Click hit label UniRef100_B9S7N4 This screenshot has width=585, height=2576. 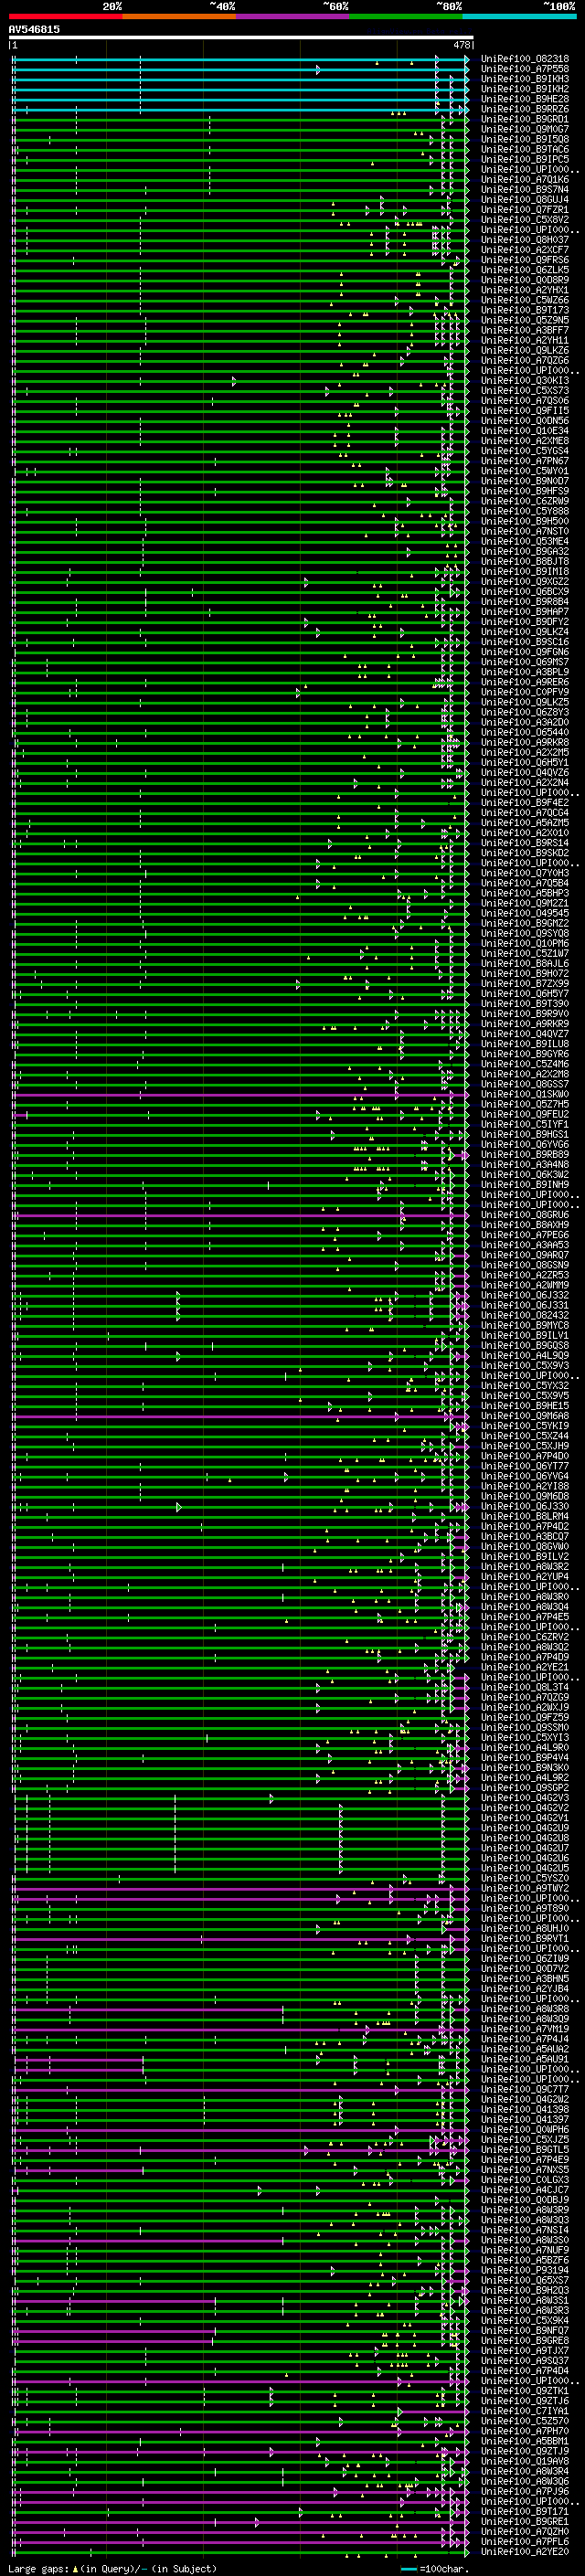[x=525, y=189]
